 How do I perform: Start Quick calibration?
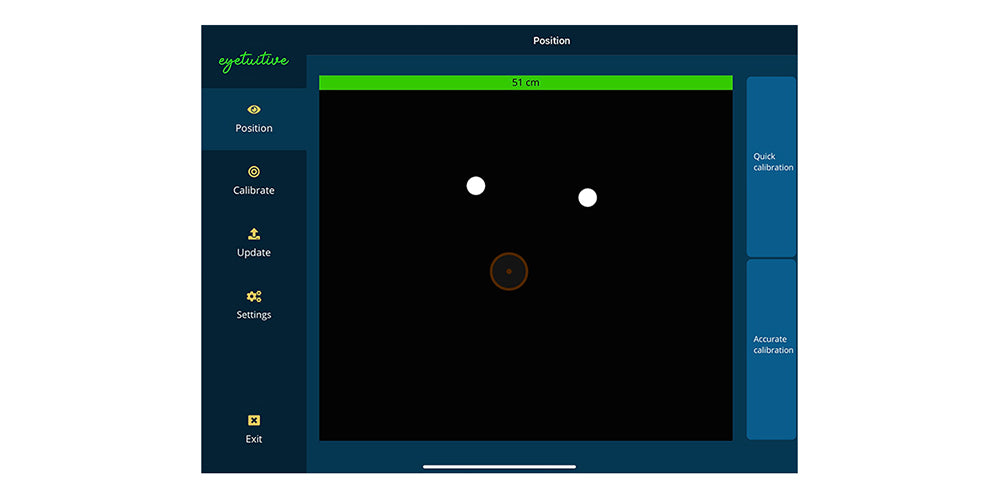pos(771,163)
